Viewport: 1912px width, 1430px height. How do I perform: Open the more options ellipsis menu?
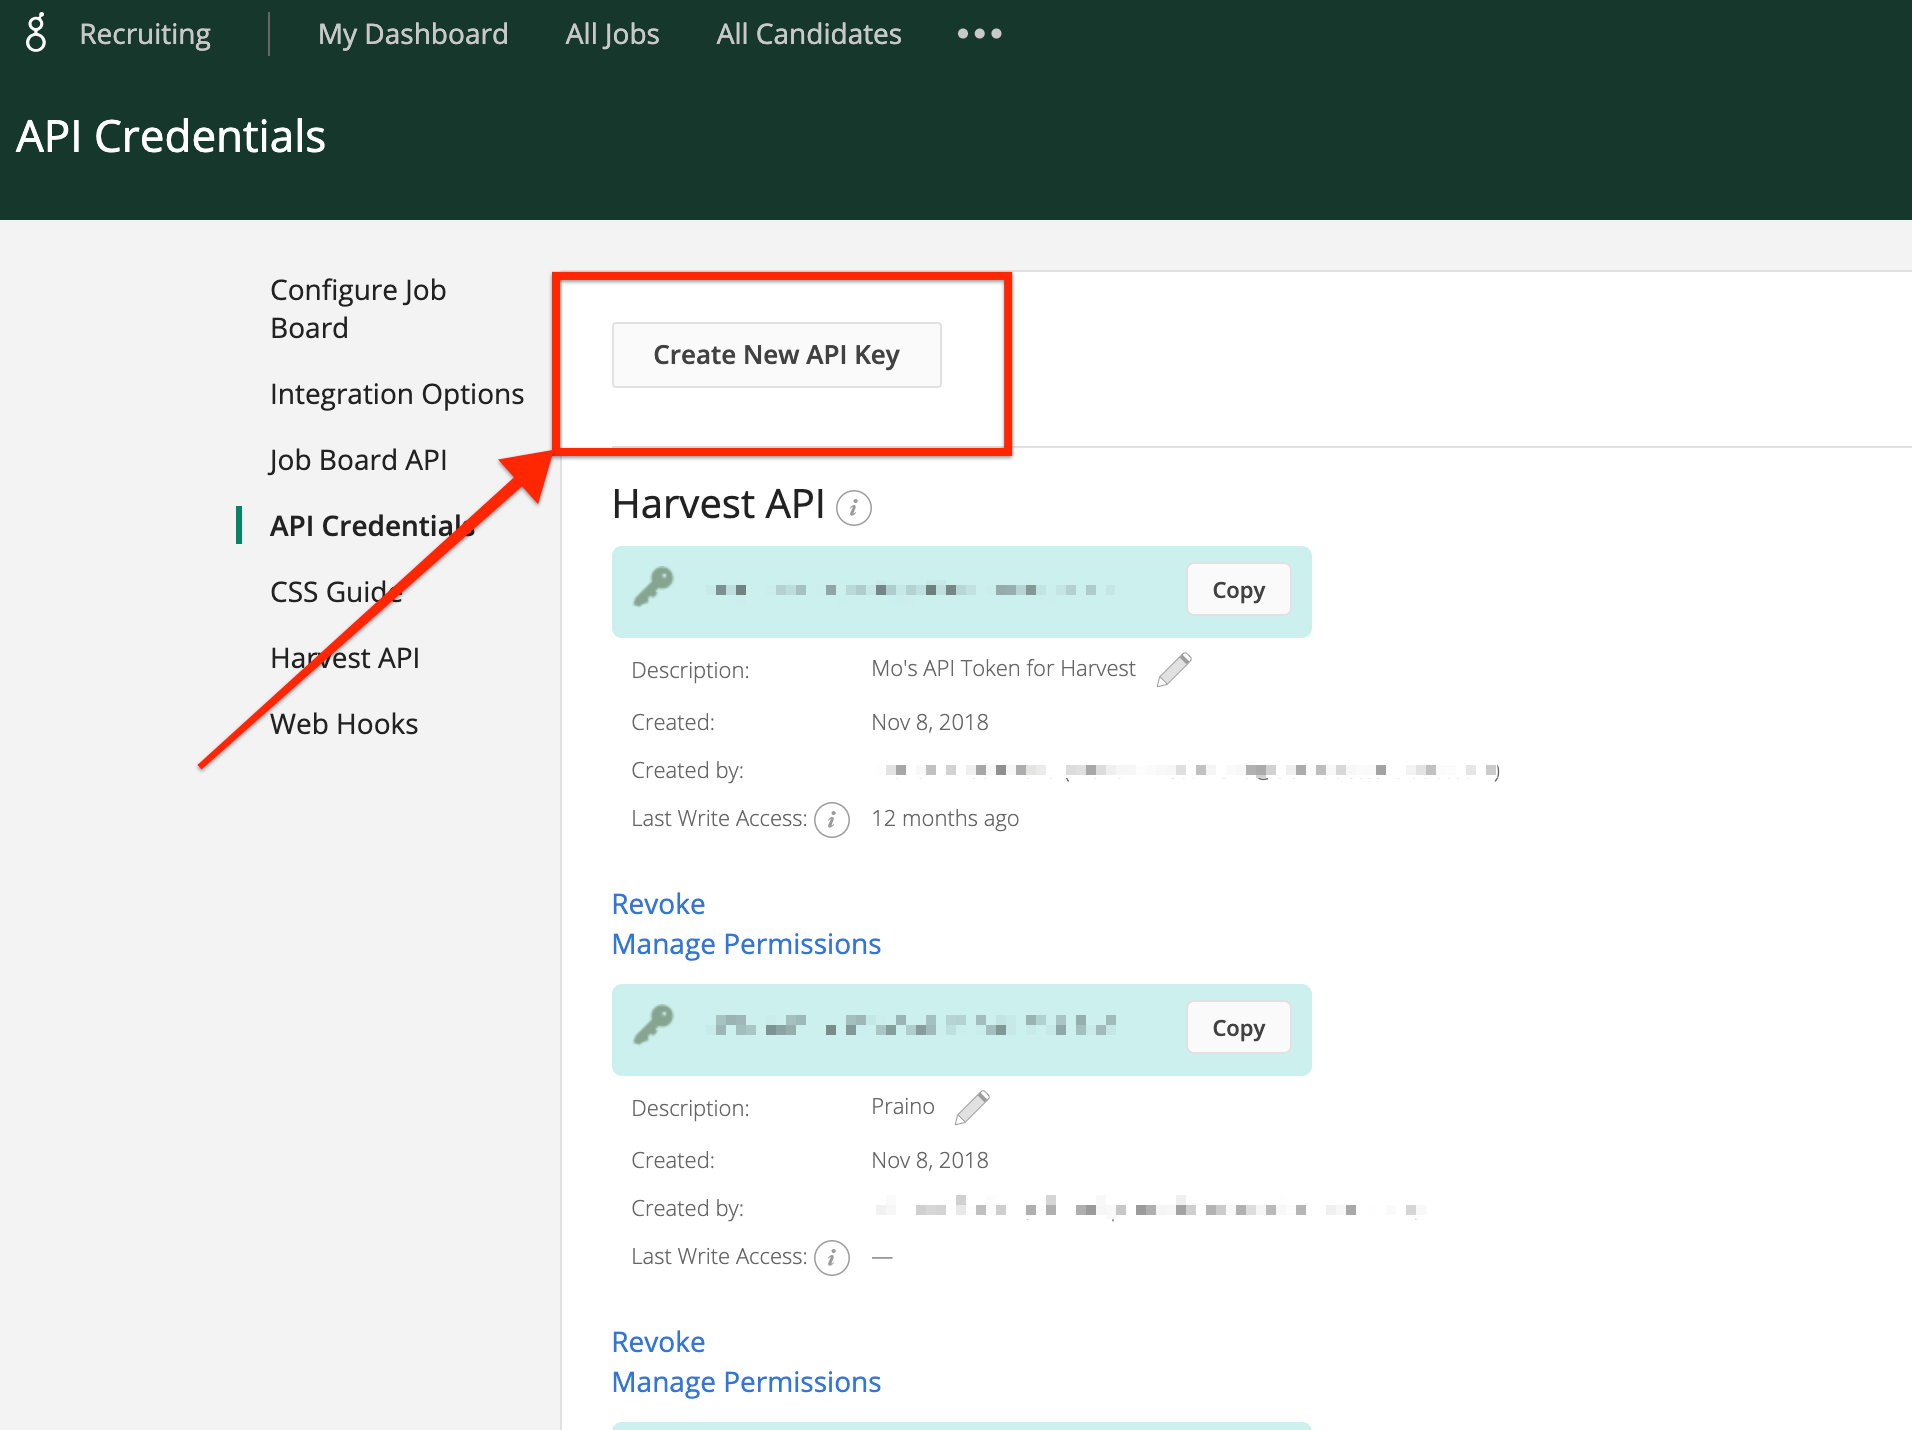tap(979, 34)
